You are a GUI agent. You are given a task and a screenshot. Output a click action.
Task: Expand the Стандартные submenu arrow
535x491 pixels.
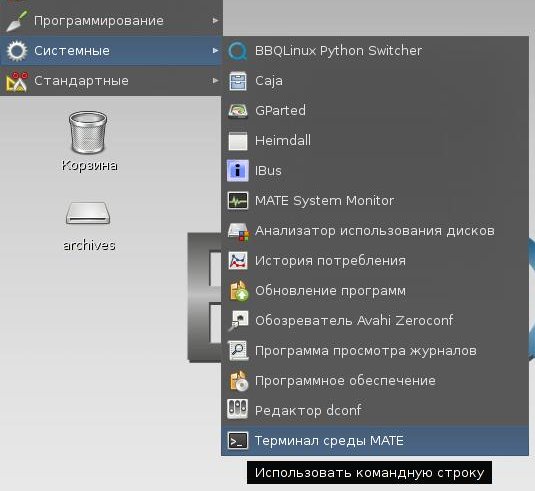(x=215, y=81)
